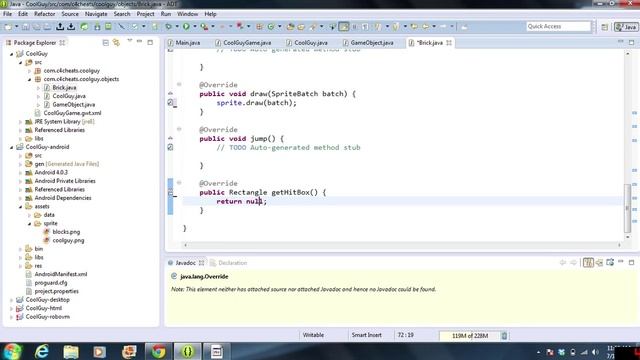This screenshot has width=640, height=360.
Task: Click the New Java Class icon
Action: tap(271, 27)
